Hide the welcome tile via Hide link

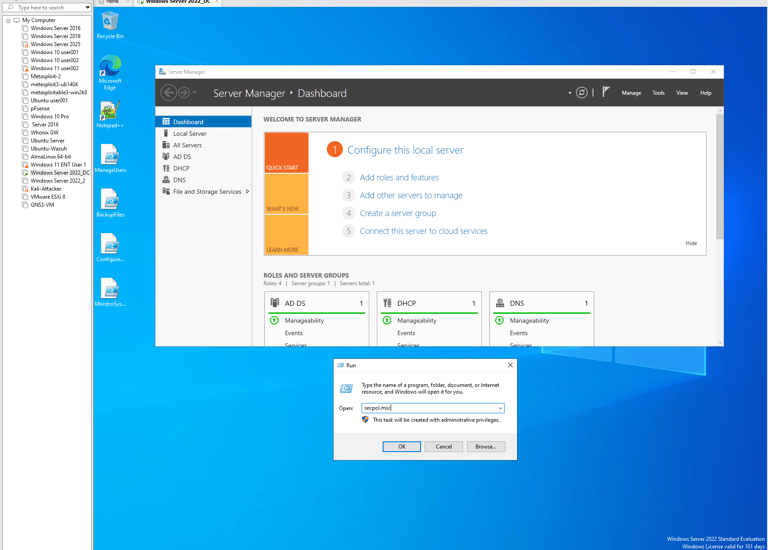[691, 243]
